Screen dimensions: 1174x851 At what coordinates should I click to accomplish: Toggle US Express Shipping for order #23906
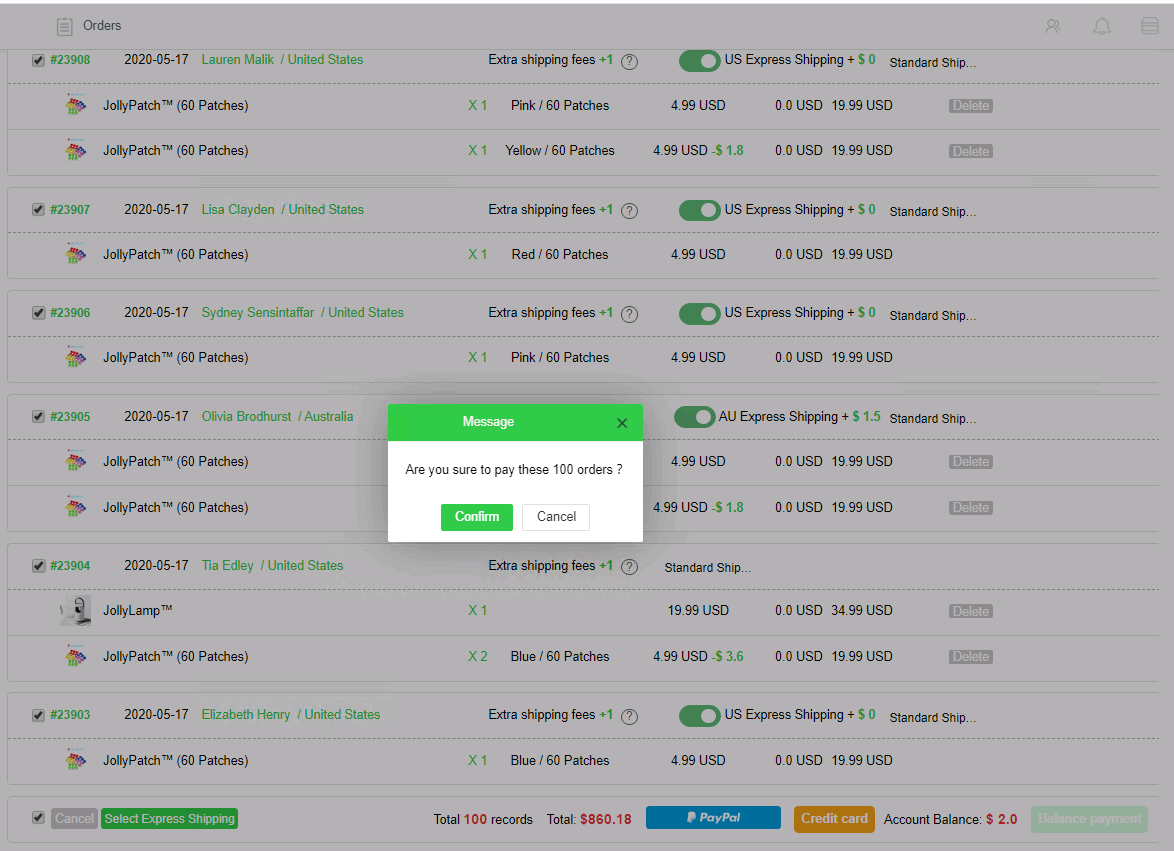tap(699, 314)
